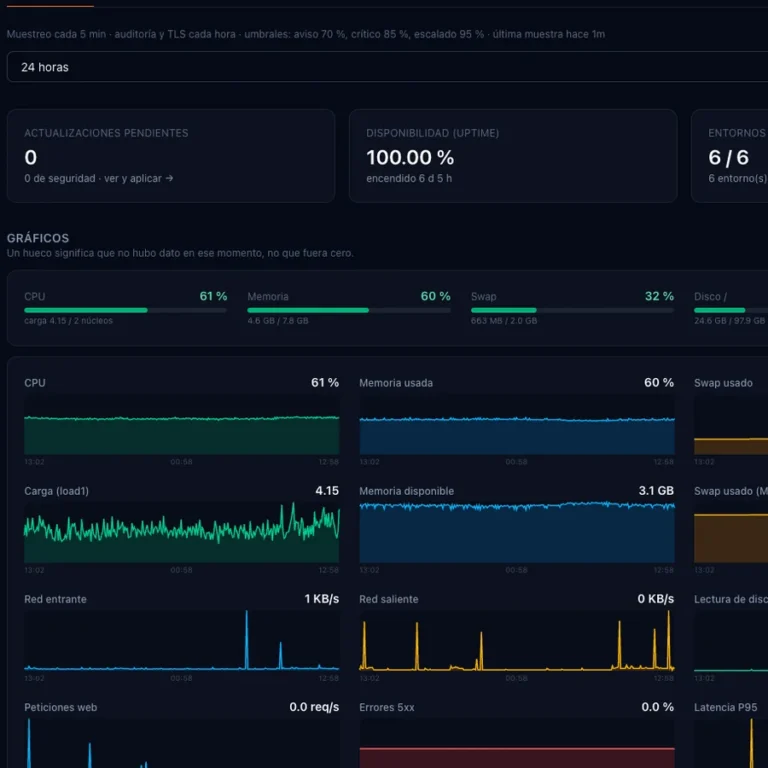The height and width of the screenshot is (768, 768).
Task: Select the Red saliente chart
Action: 517,640
